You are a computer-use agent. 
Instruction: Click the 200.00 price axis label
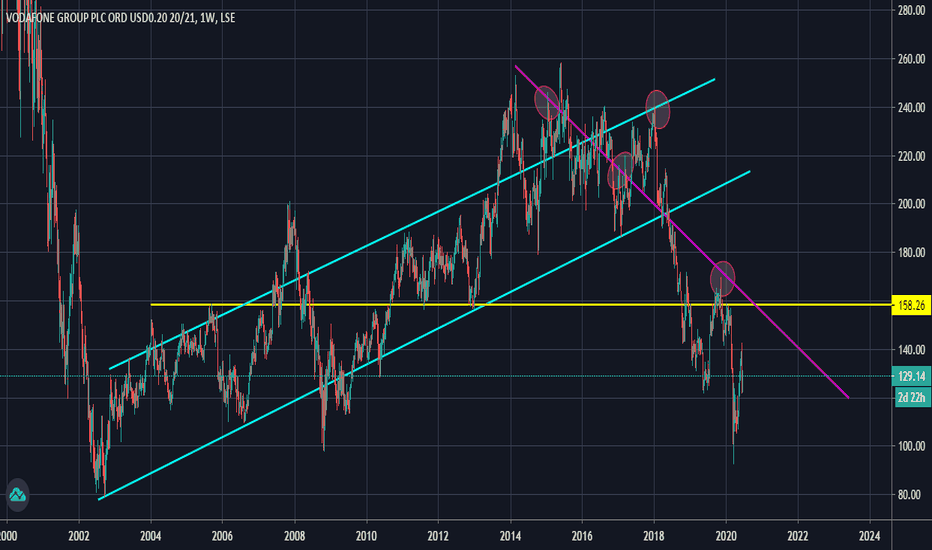(911, 204)
